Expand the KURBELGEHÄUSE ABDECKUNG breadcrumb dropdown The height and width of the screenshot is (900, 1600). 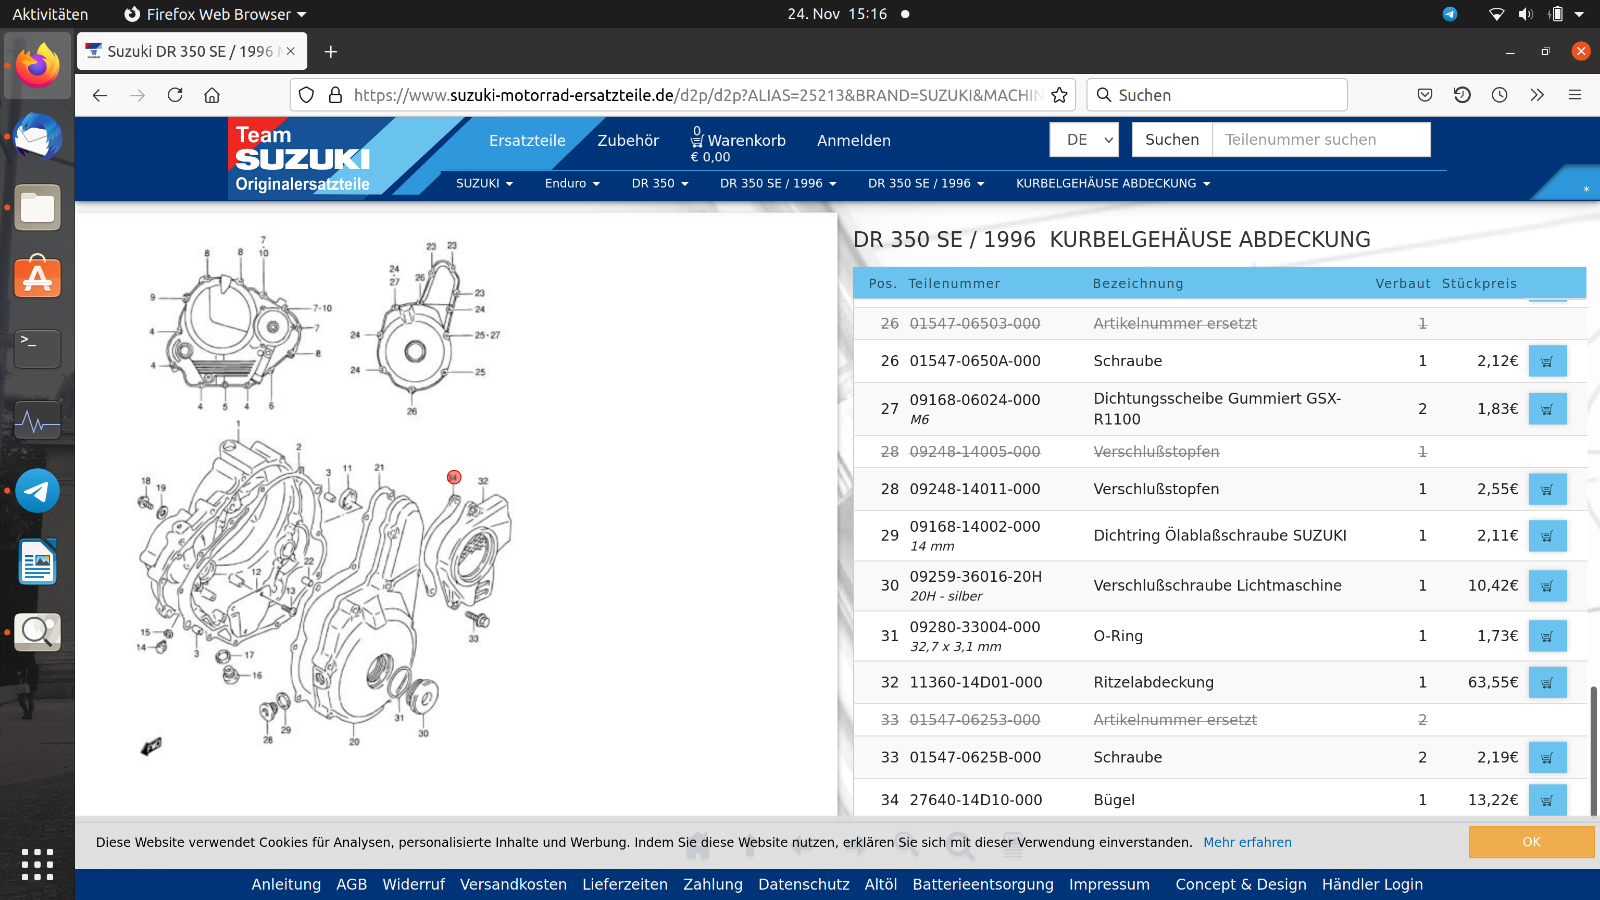click(1112, 184)
